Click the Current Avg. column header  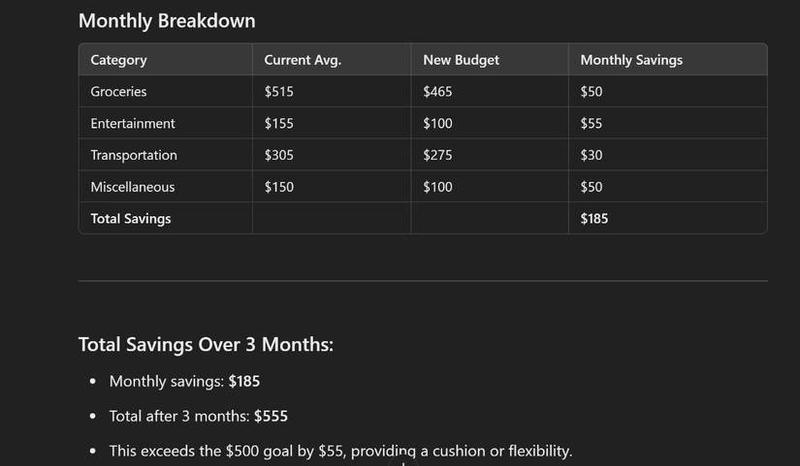303,60
